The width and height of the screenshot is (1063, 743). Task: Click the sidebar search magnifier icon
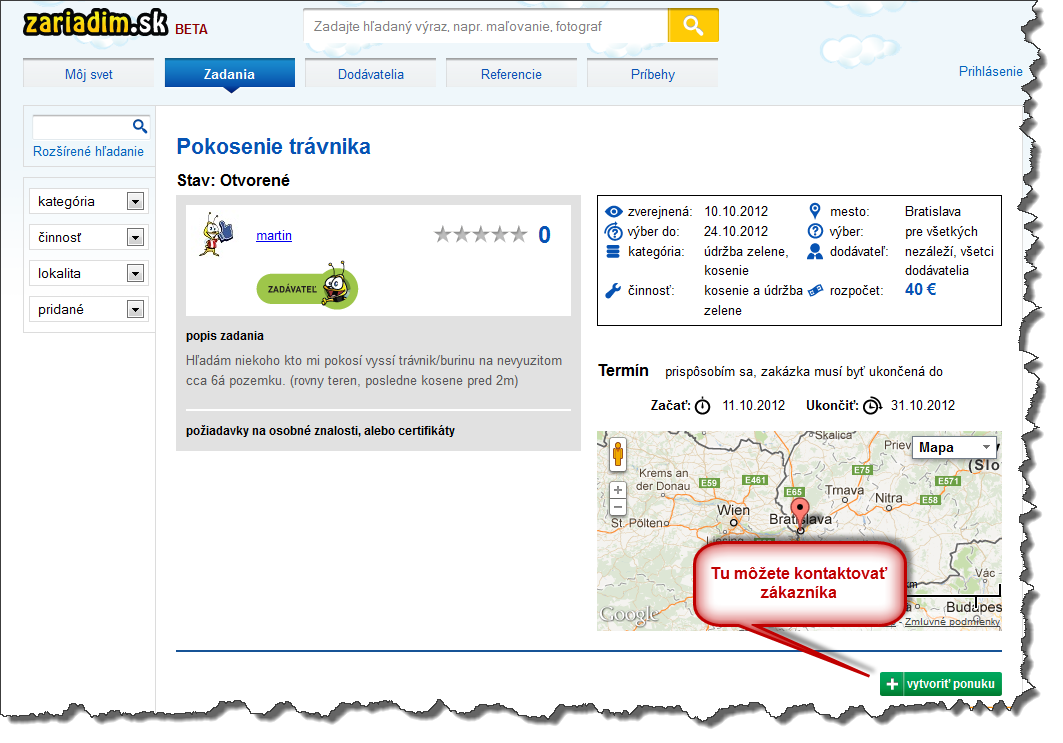pyautogui.click(x=140, y=126)
